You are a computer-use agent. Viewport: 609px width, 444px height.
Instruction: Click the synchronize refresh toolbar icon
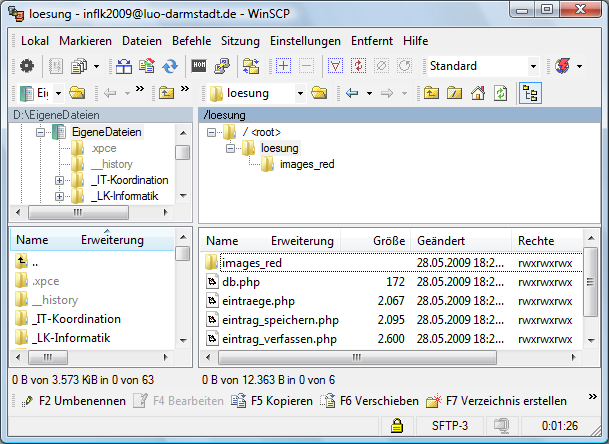pos(170,66)
